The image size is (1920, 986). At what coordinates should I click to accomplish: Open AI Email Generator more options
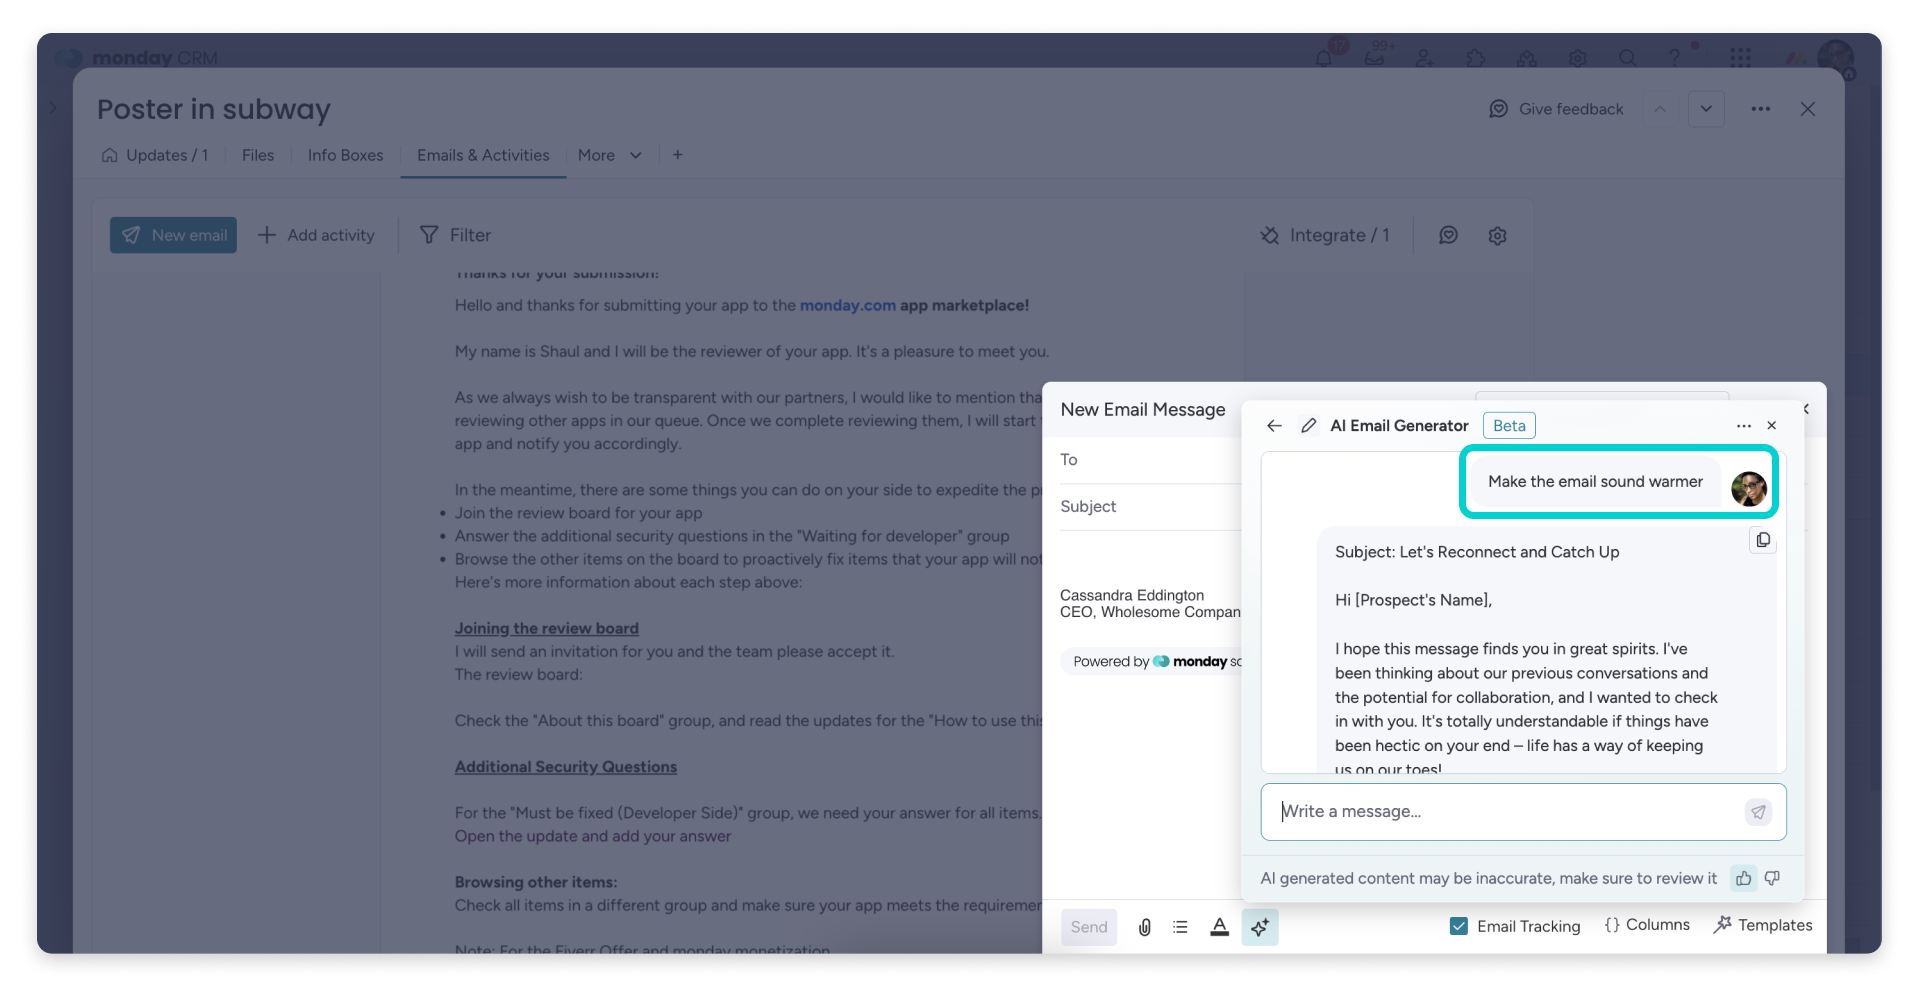coord(1744,425)
